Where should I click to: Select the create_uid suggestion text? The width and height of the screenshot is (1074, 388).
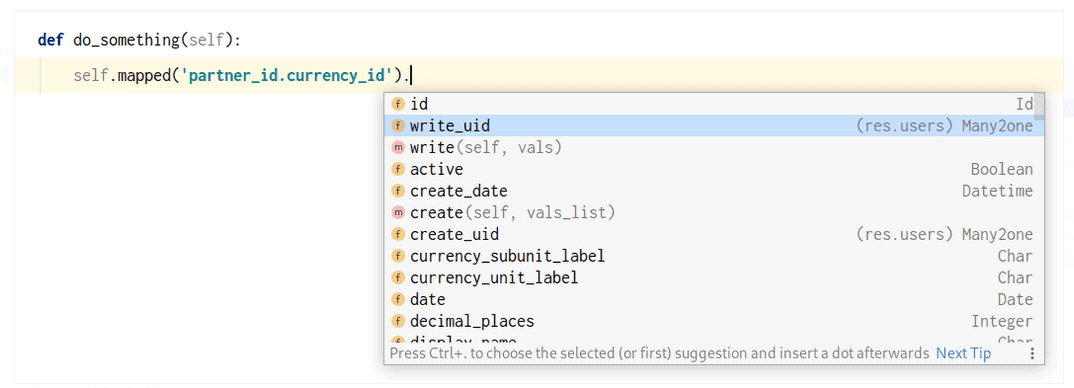tap(454, 234)
